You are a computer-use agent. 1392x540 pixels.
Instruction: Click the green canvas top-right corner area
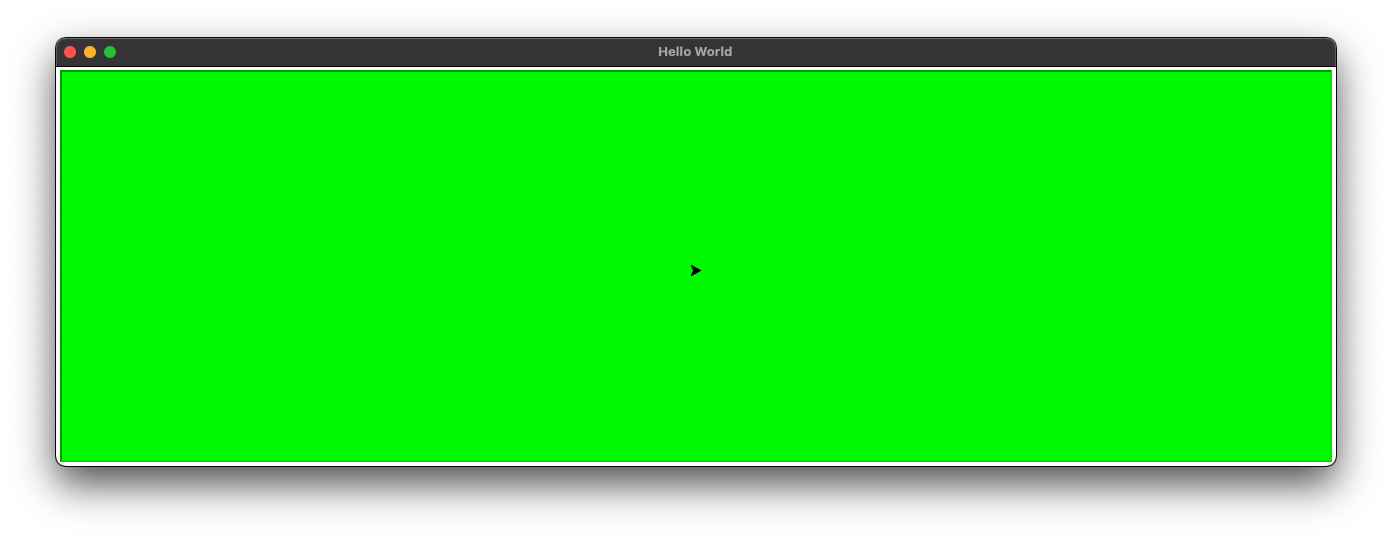click(1318, 84)
